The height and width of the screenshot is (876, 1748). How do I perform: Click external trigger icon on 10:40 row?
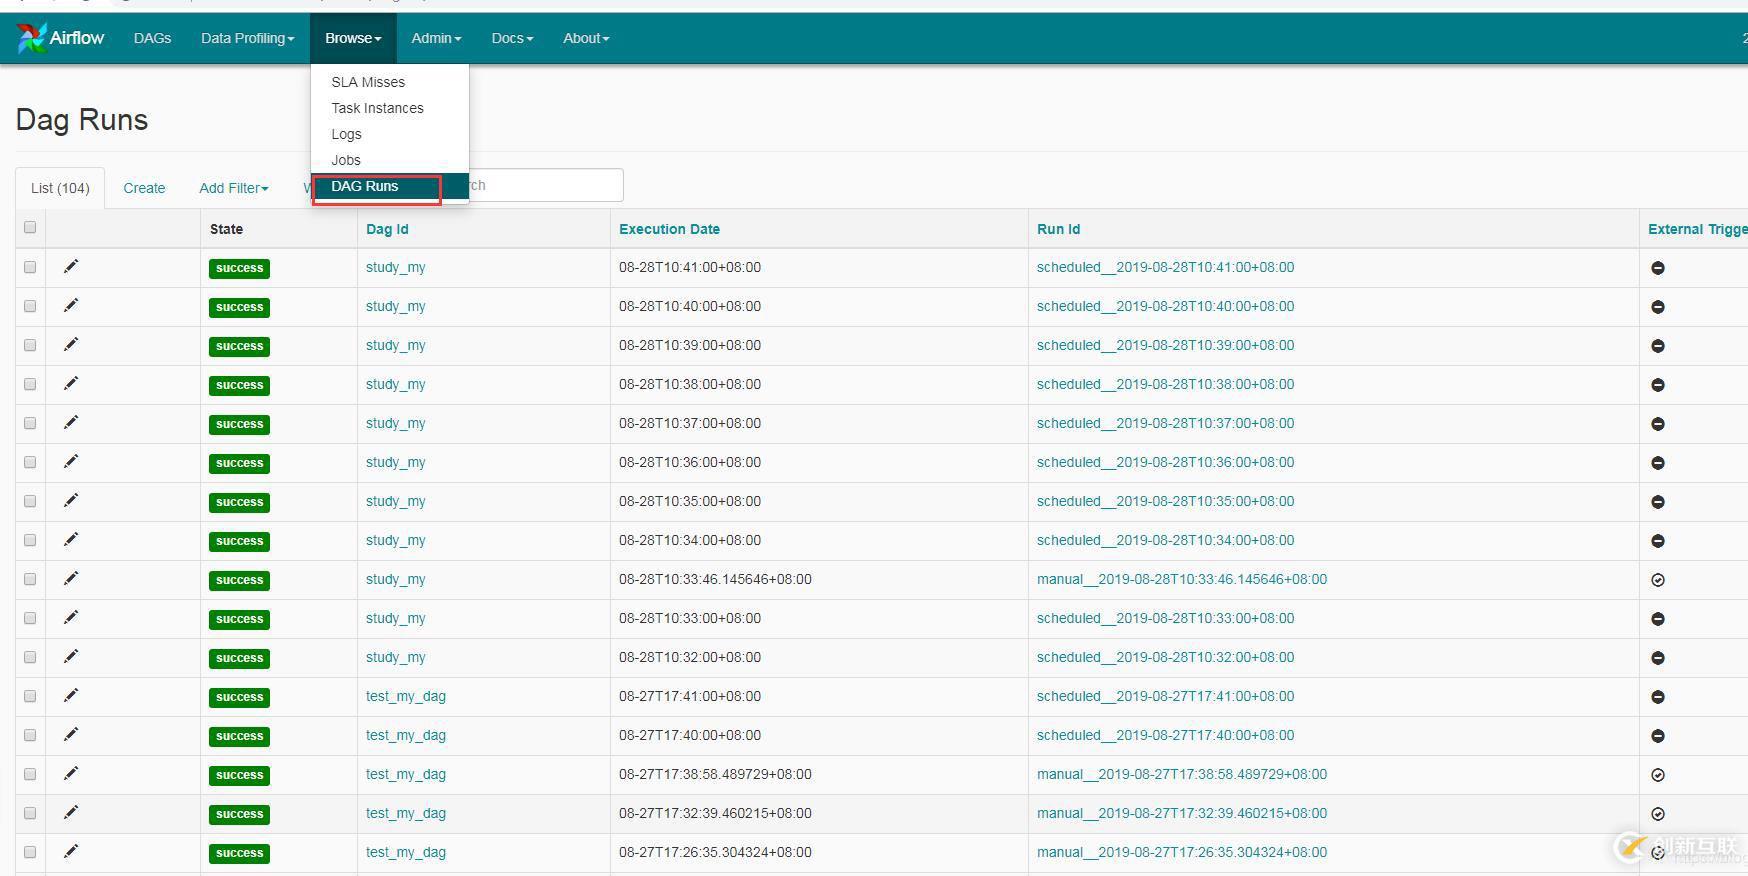[1657, 307]
